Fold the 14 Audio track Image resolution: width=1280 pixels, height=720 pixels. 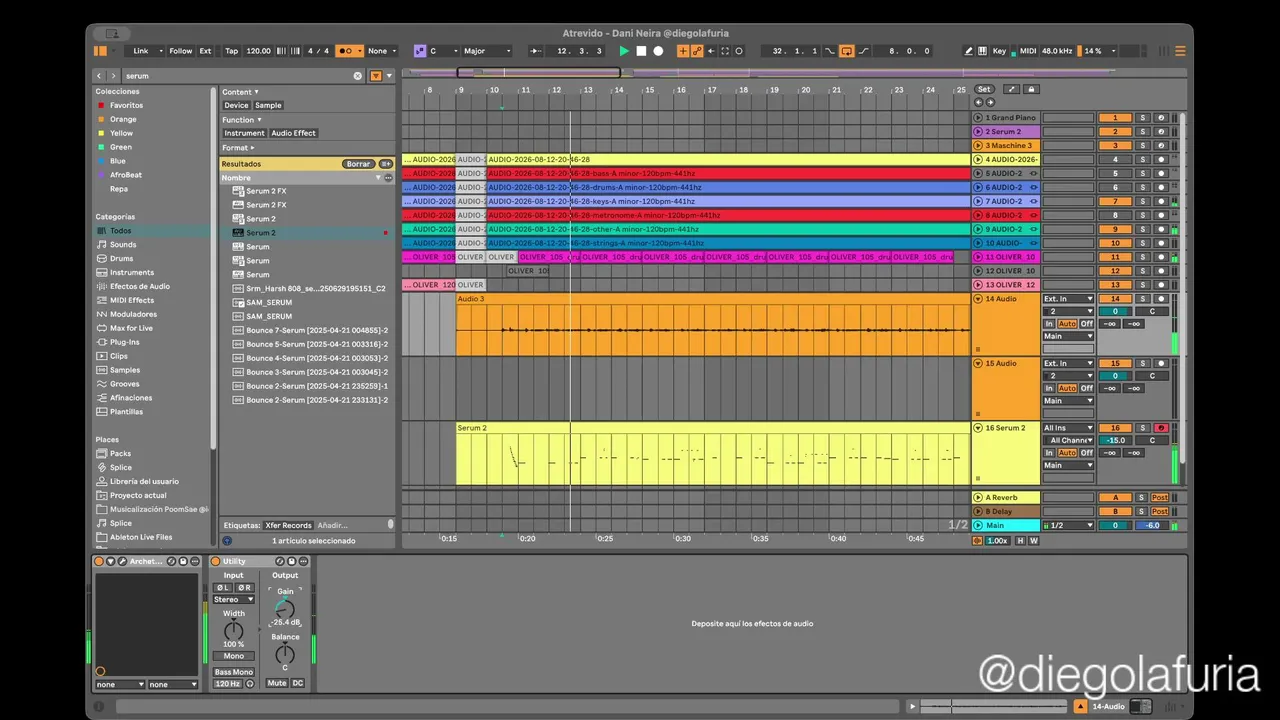(x=978, y=299)
